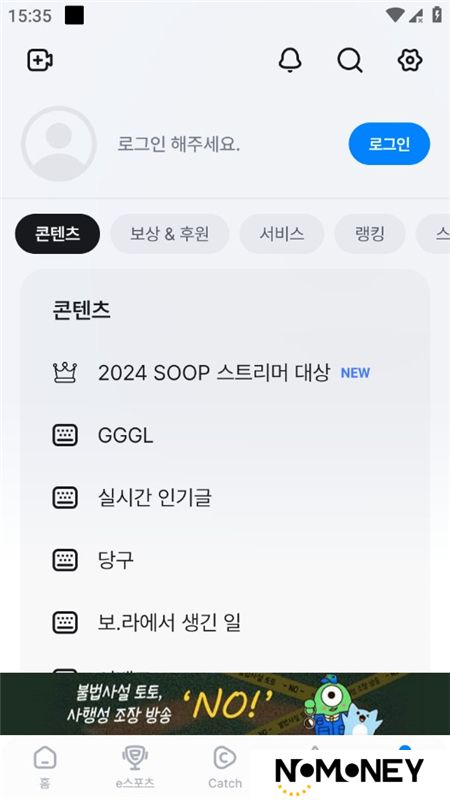450x800 pixels.
Task: Tap the keyboard icon beside 실시간 인기글
Action: 65,497
